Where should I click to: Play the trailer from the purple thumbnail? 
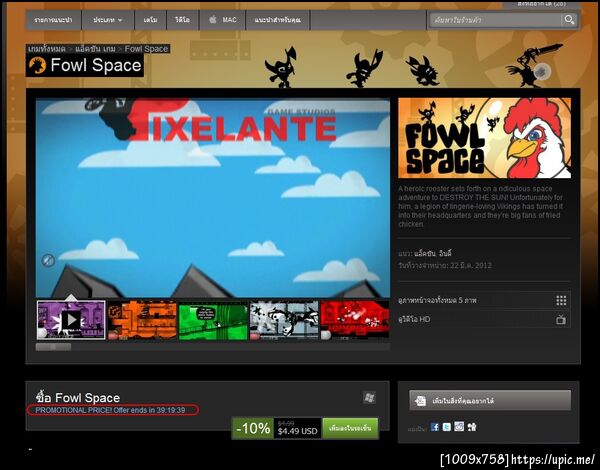click(71, 320)
